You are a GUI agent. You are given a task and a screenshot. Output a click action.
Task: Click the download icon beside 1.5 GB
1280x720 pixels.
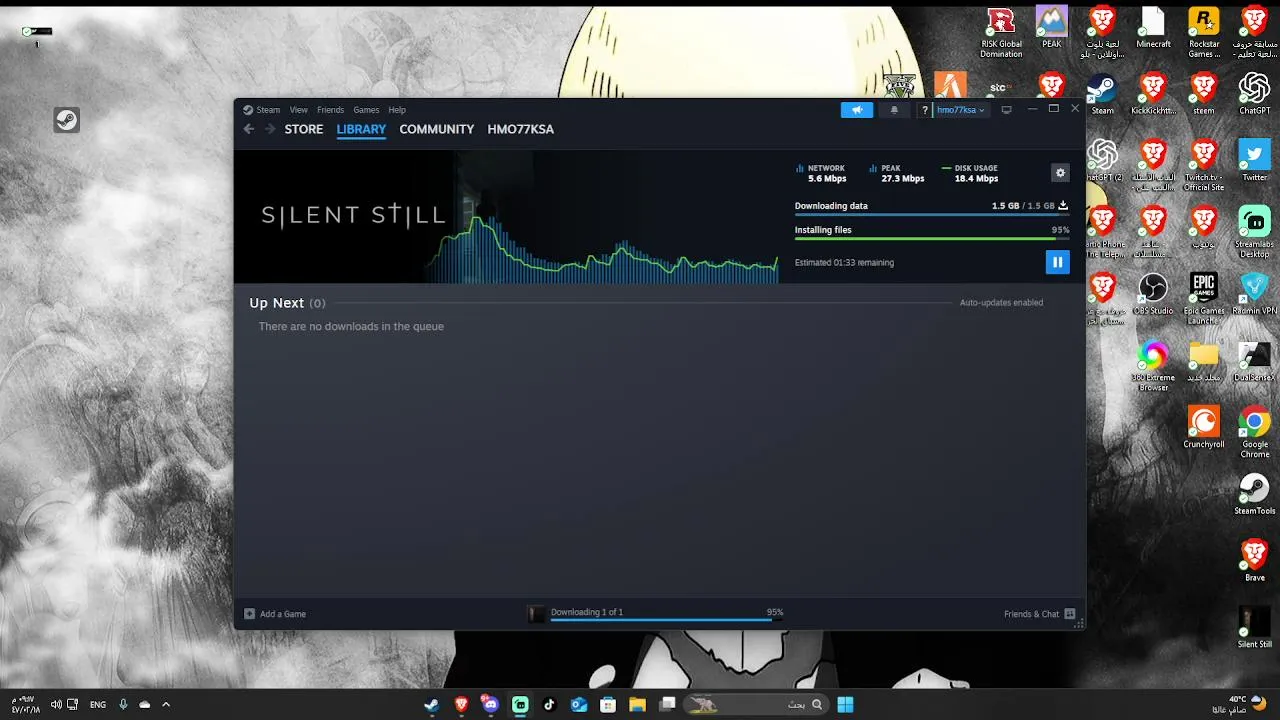tap(1063, 206)
